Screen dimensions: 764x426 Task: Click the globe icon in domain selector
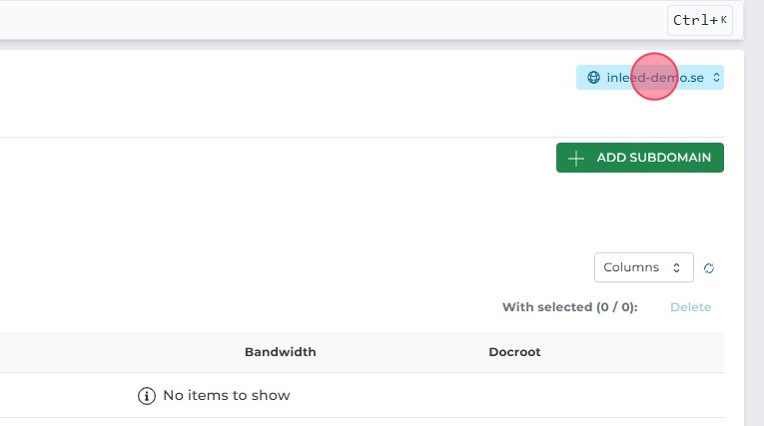coord(593,78)
